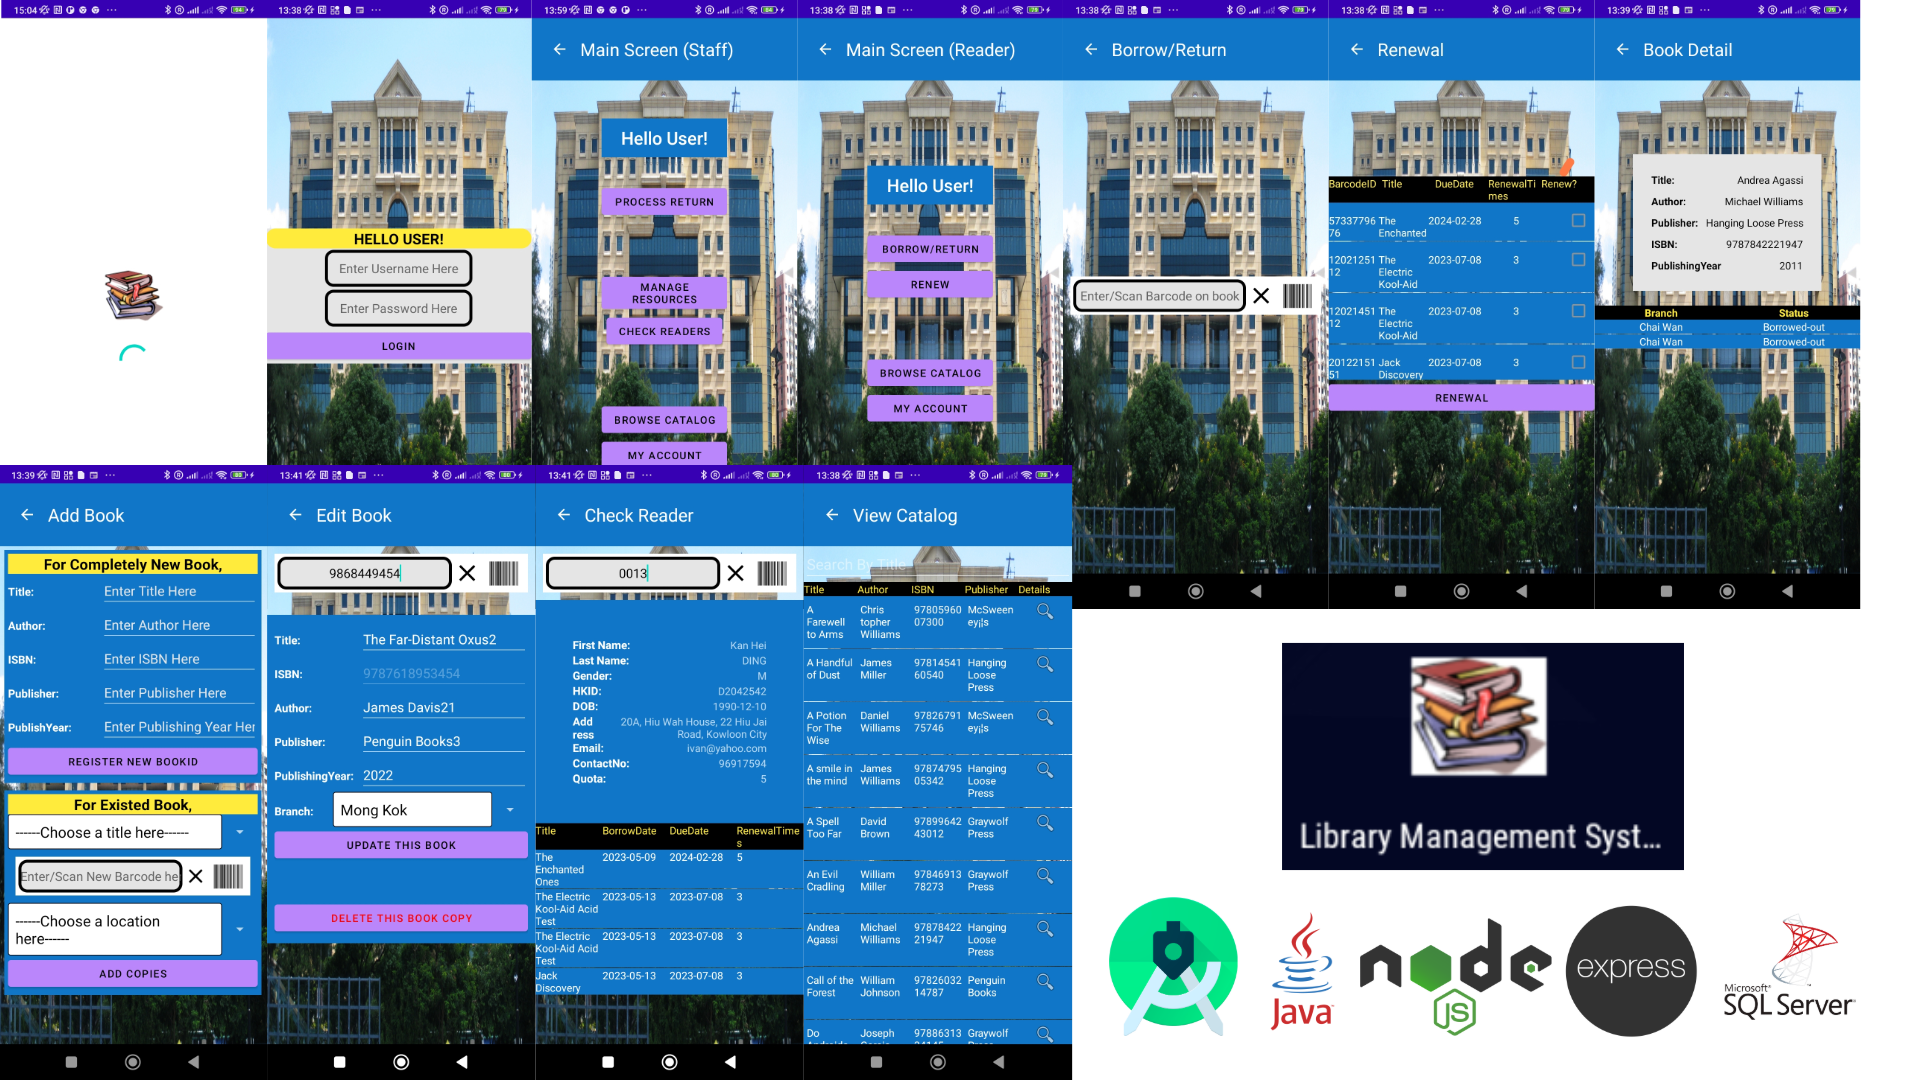This screenshot has width=1920, height=1080.
Task: Click DELETE THIS BOOK COPY button
Action: pyautogui.click(x=401, y=918)
